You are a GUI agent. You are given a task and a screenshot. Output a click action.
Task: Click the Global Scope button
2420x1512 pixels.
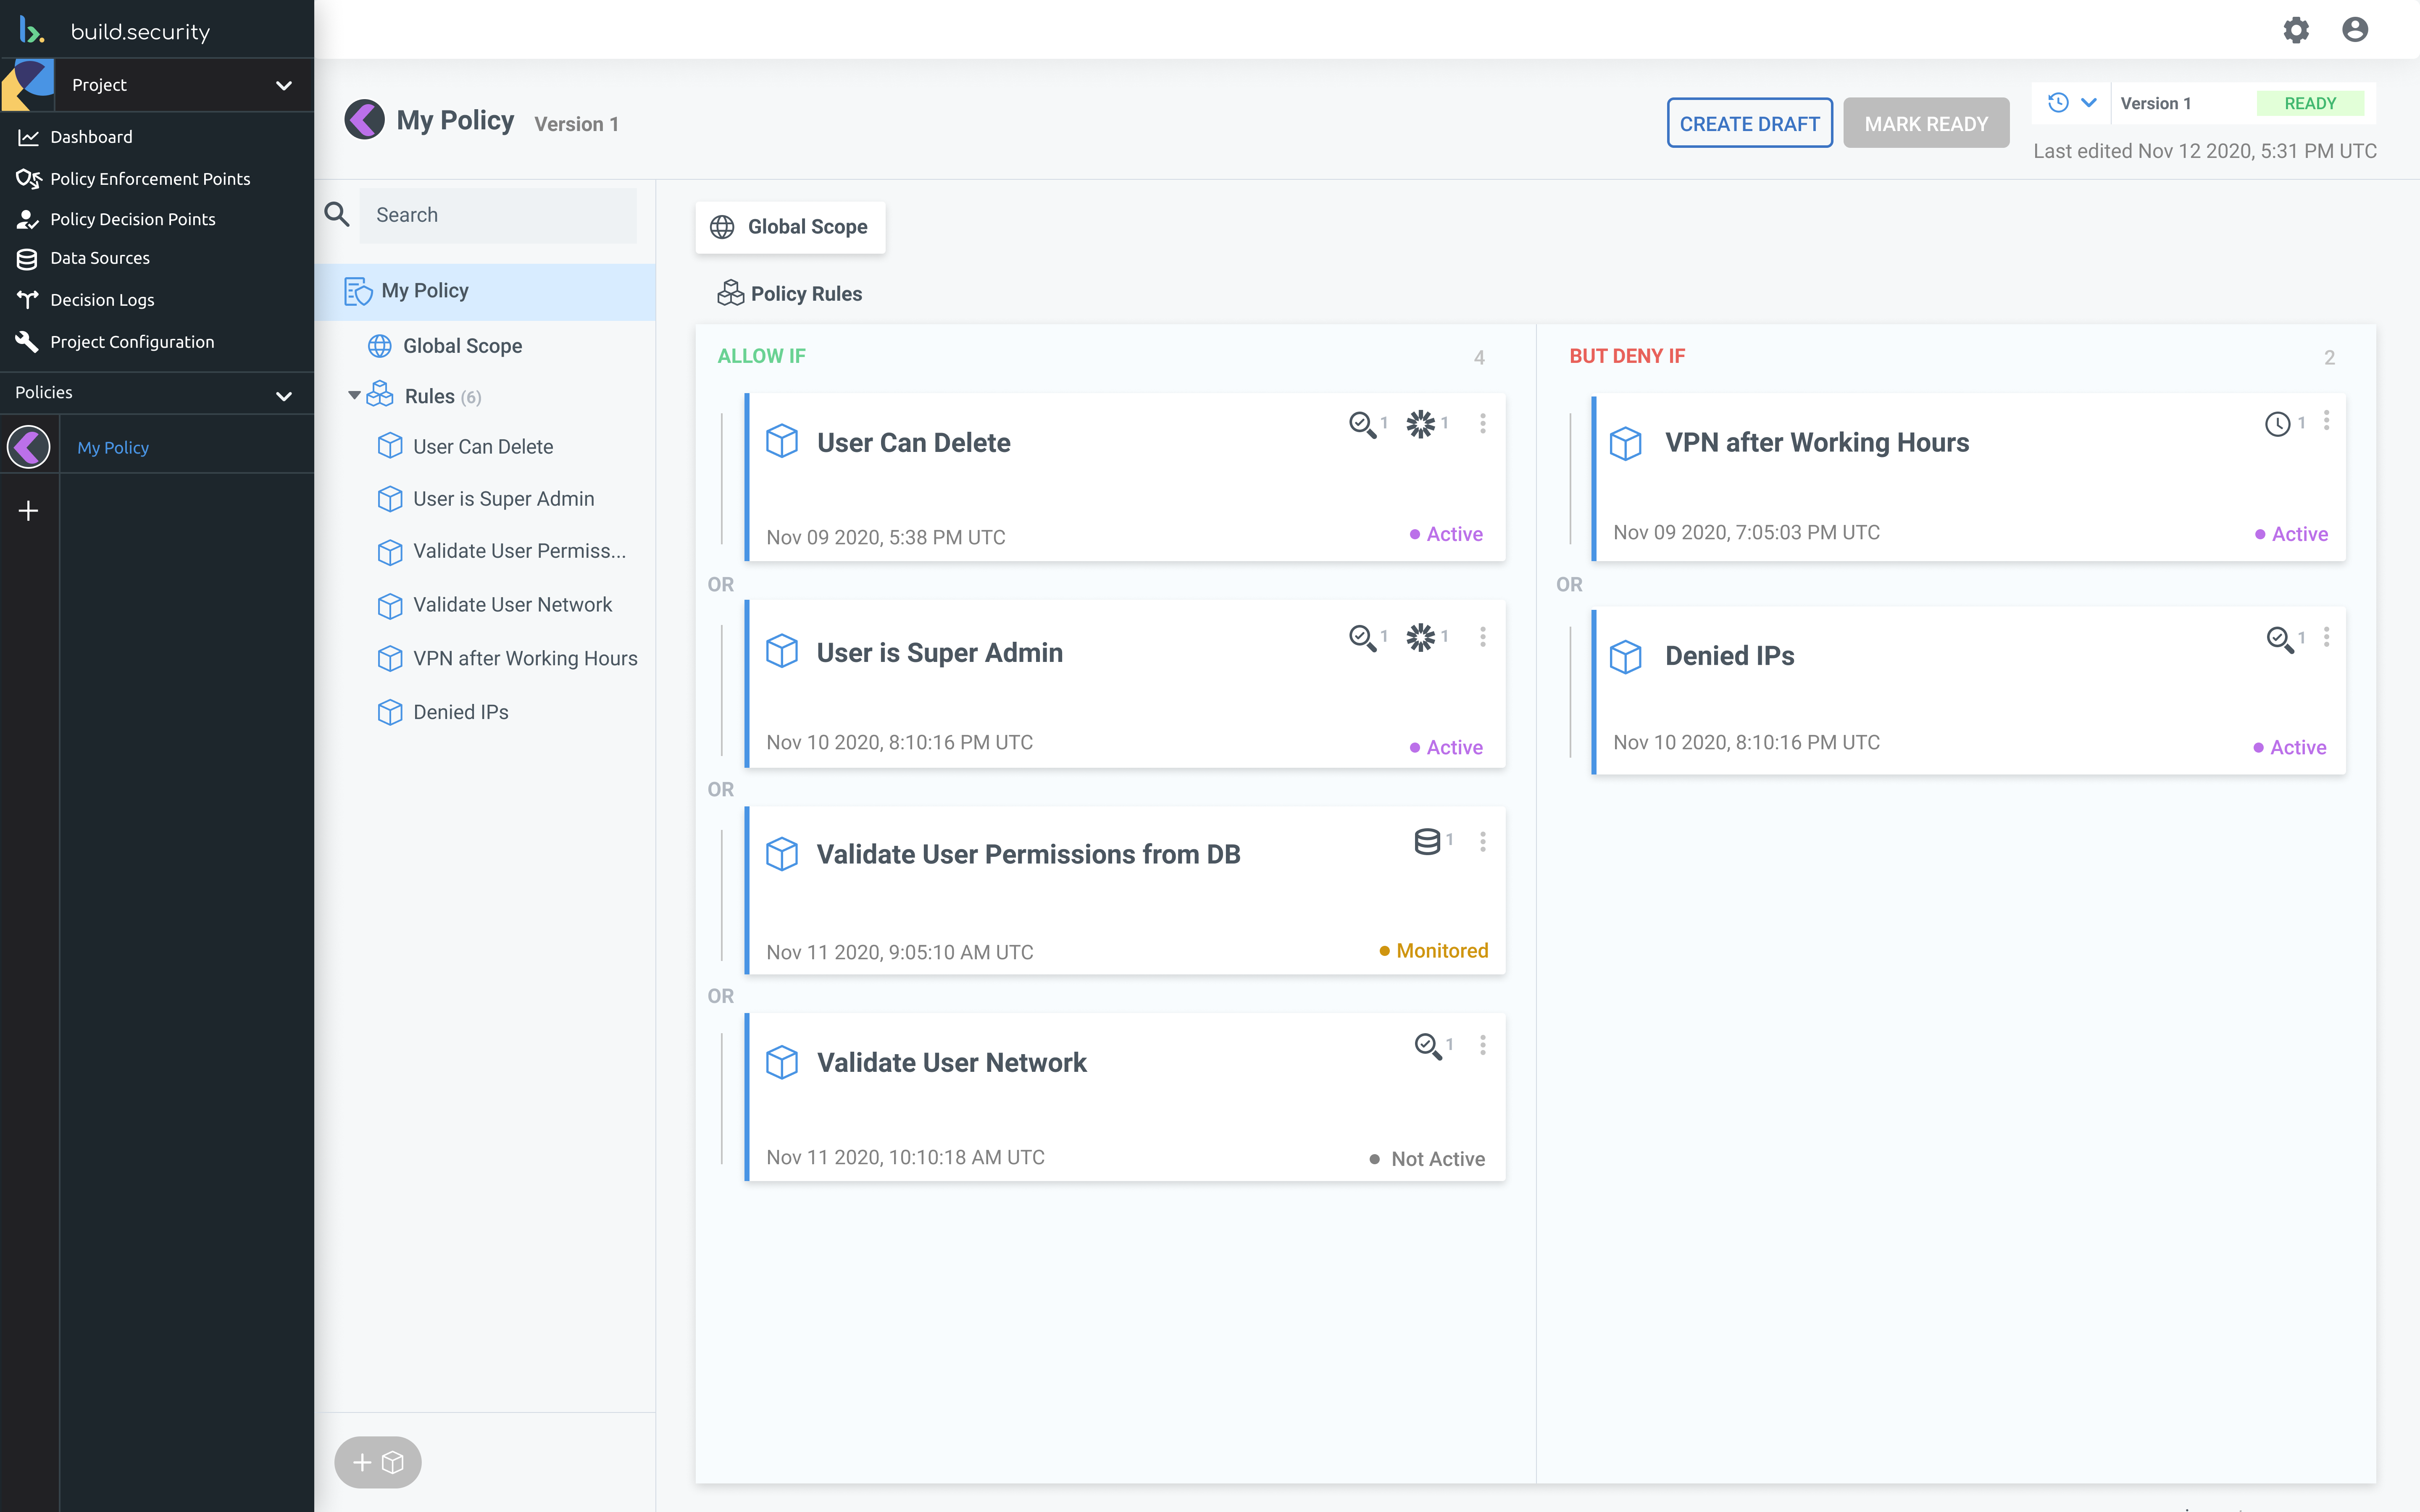790,227
